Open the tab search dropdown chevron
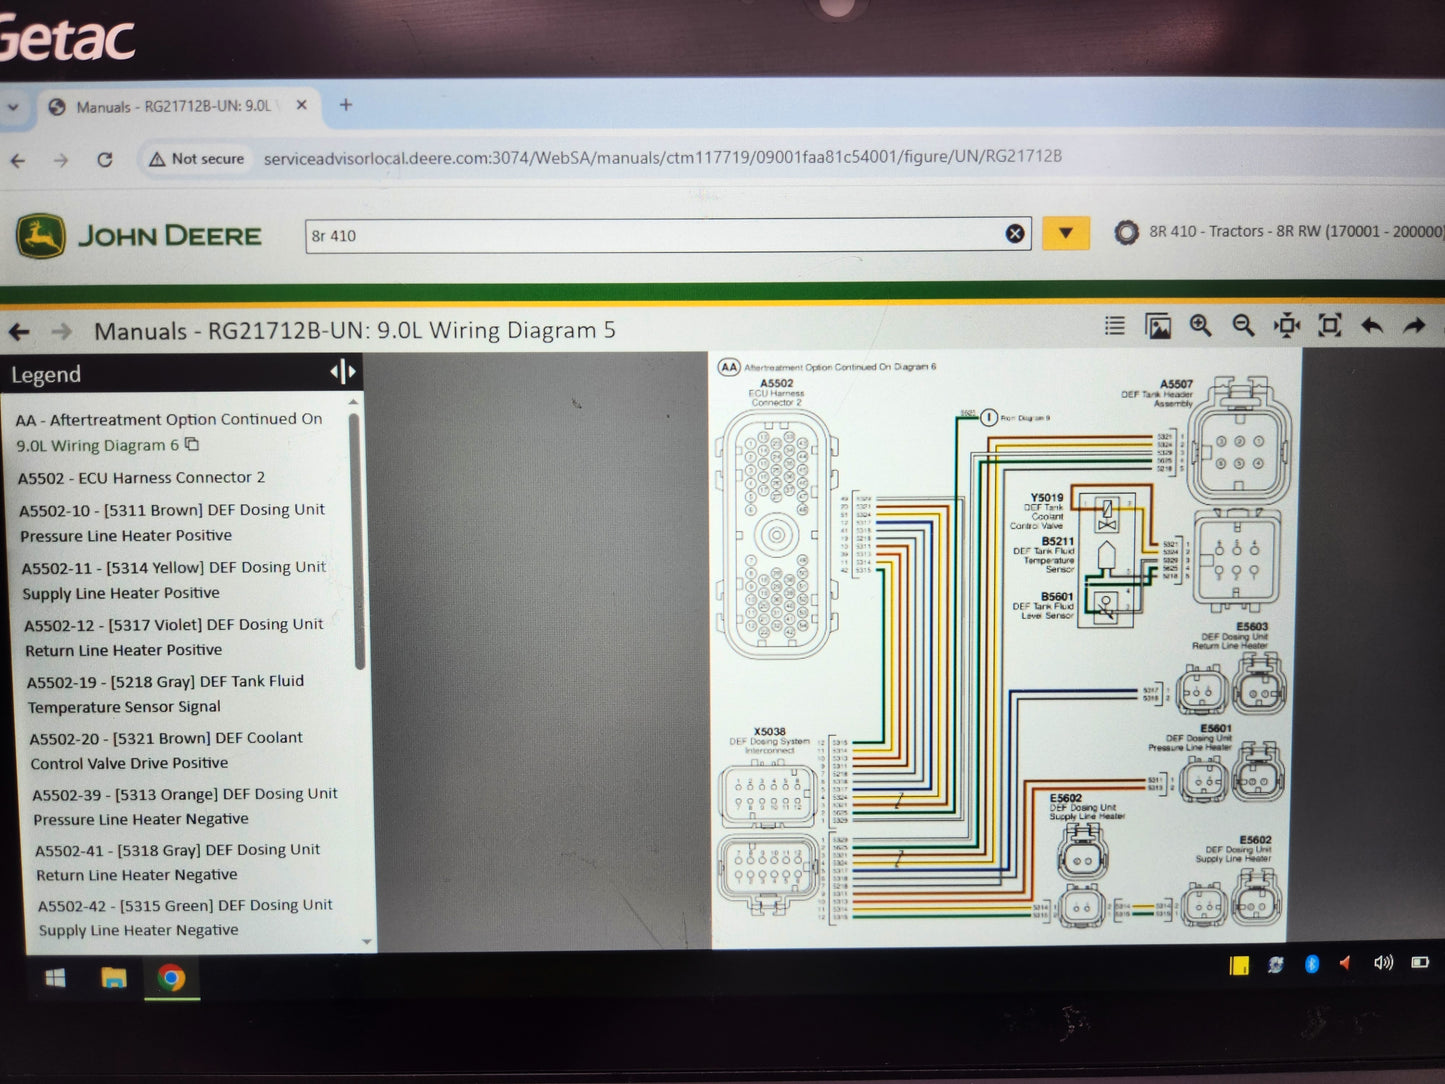 point(12,106)
